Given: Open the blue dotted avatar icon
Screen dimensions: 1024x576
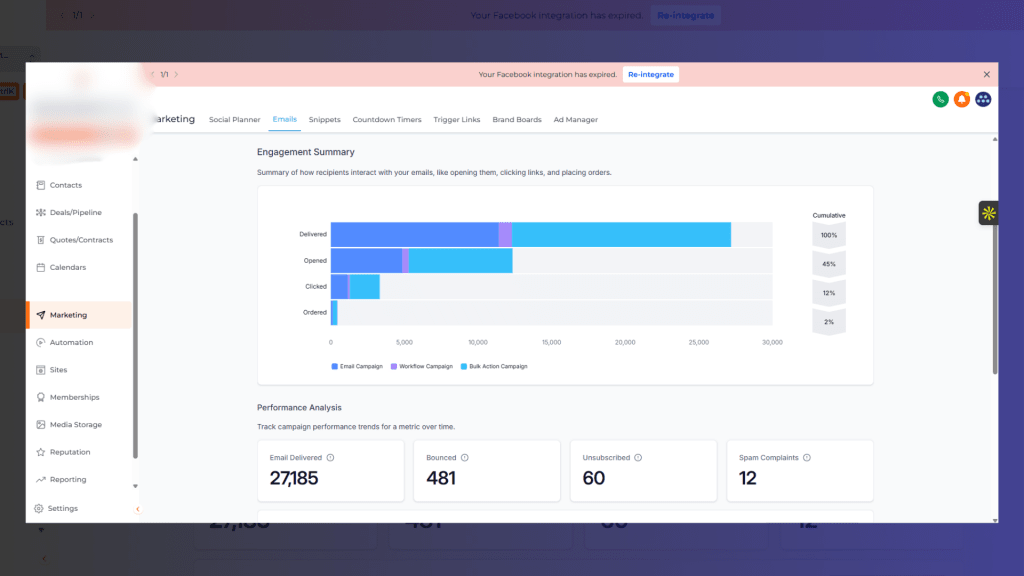Looking at the screenshot, I should coord(983,99).
